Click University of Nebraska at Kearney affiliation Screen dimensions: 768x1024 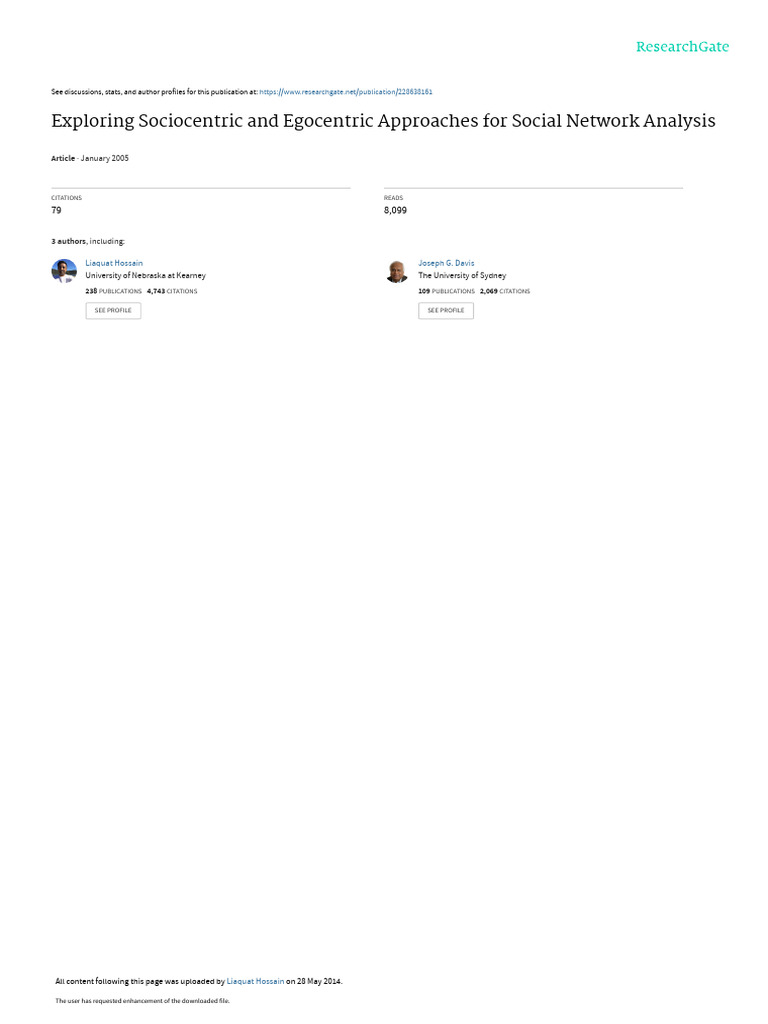(146, 276)
